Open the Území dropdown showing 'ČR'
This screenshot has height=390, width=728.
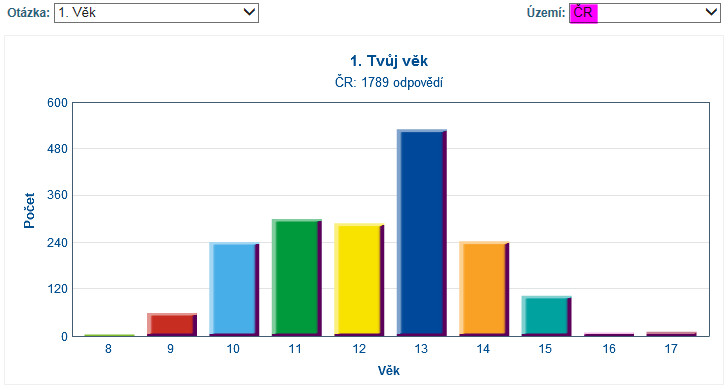[644, 13]
